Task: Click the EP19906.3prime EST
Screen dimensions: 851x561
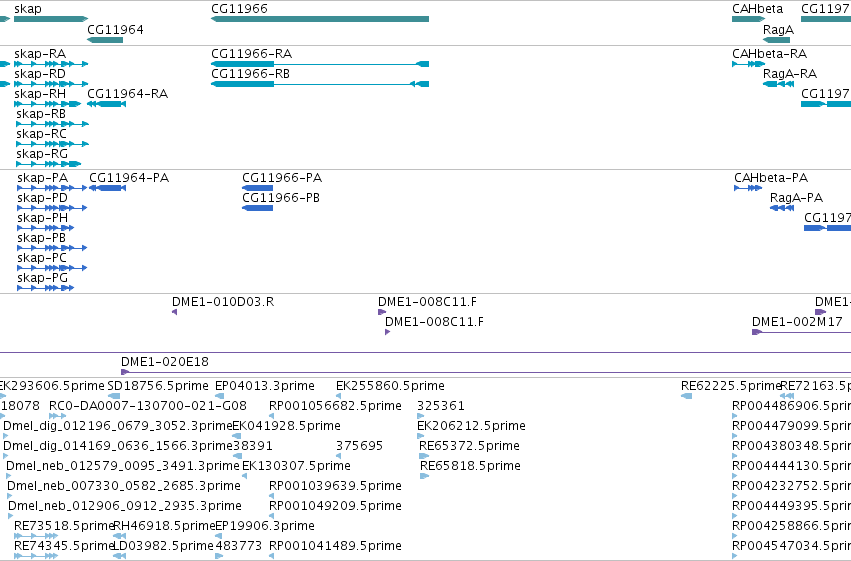Action: pyautogui.click(x=219, y=536)
